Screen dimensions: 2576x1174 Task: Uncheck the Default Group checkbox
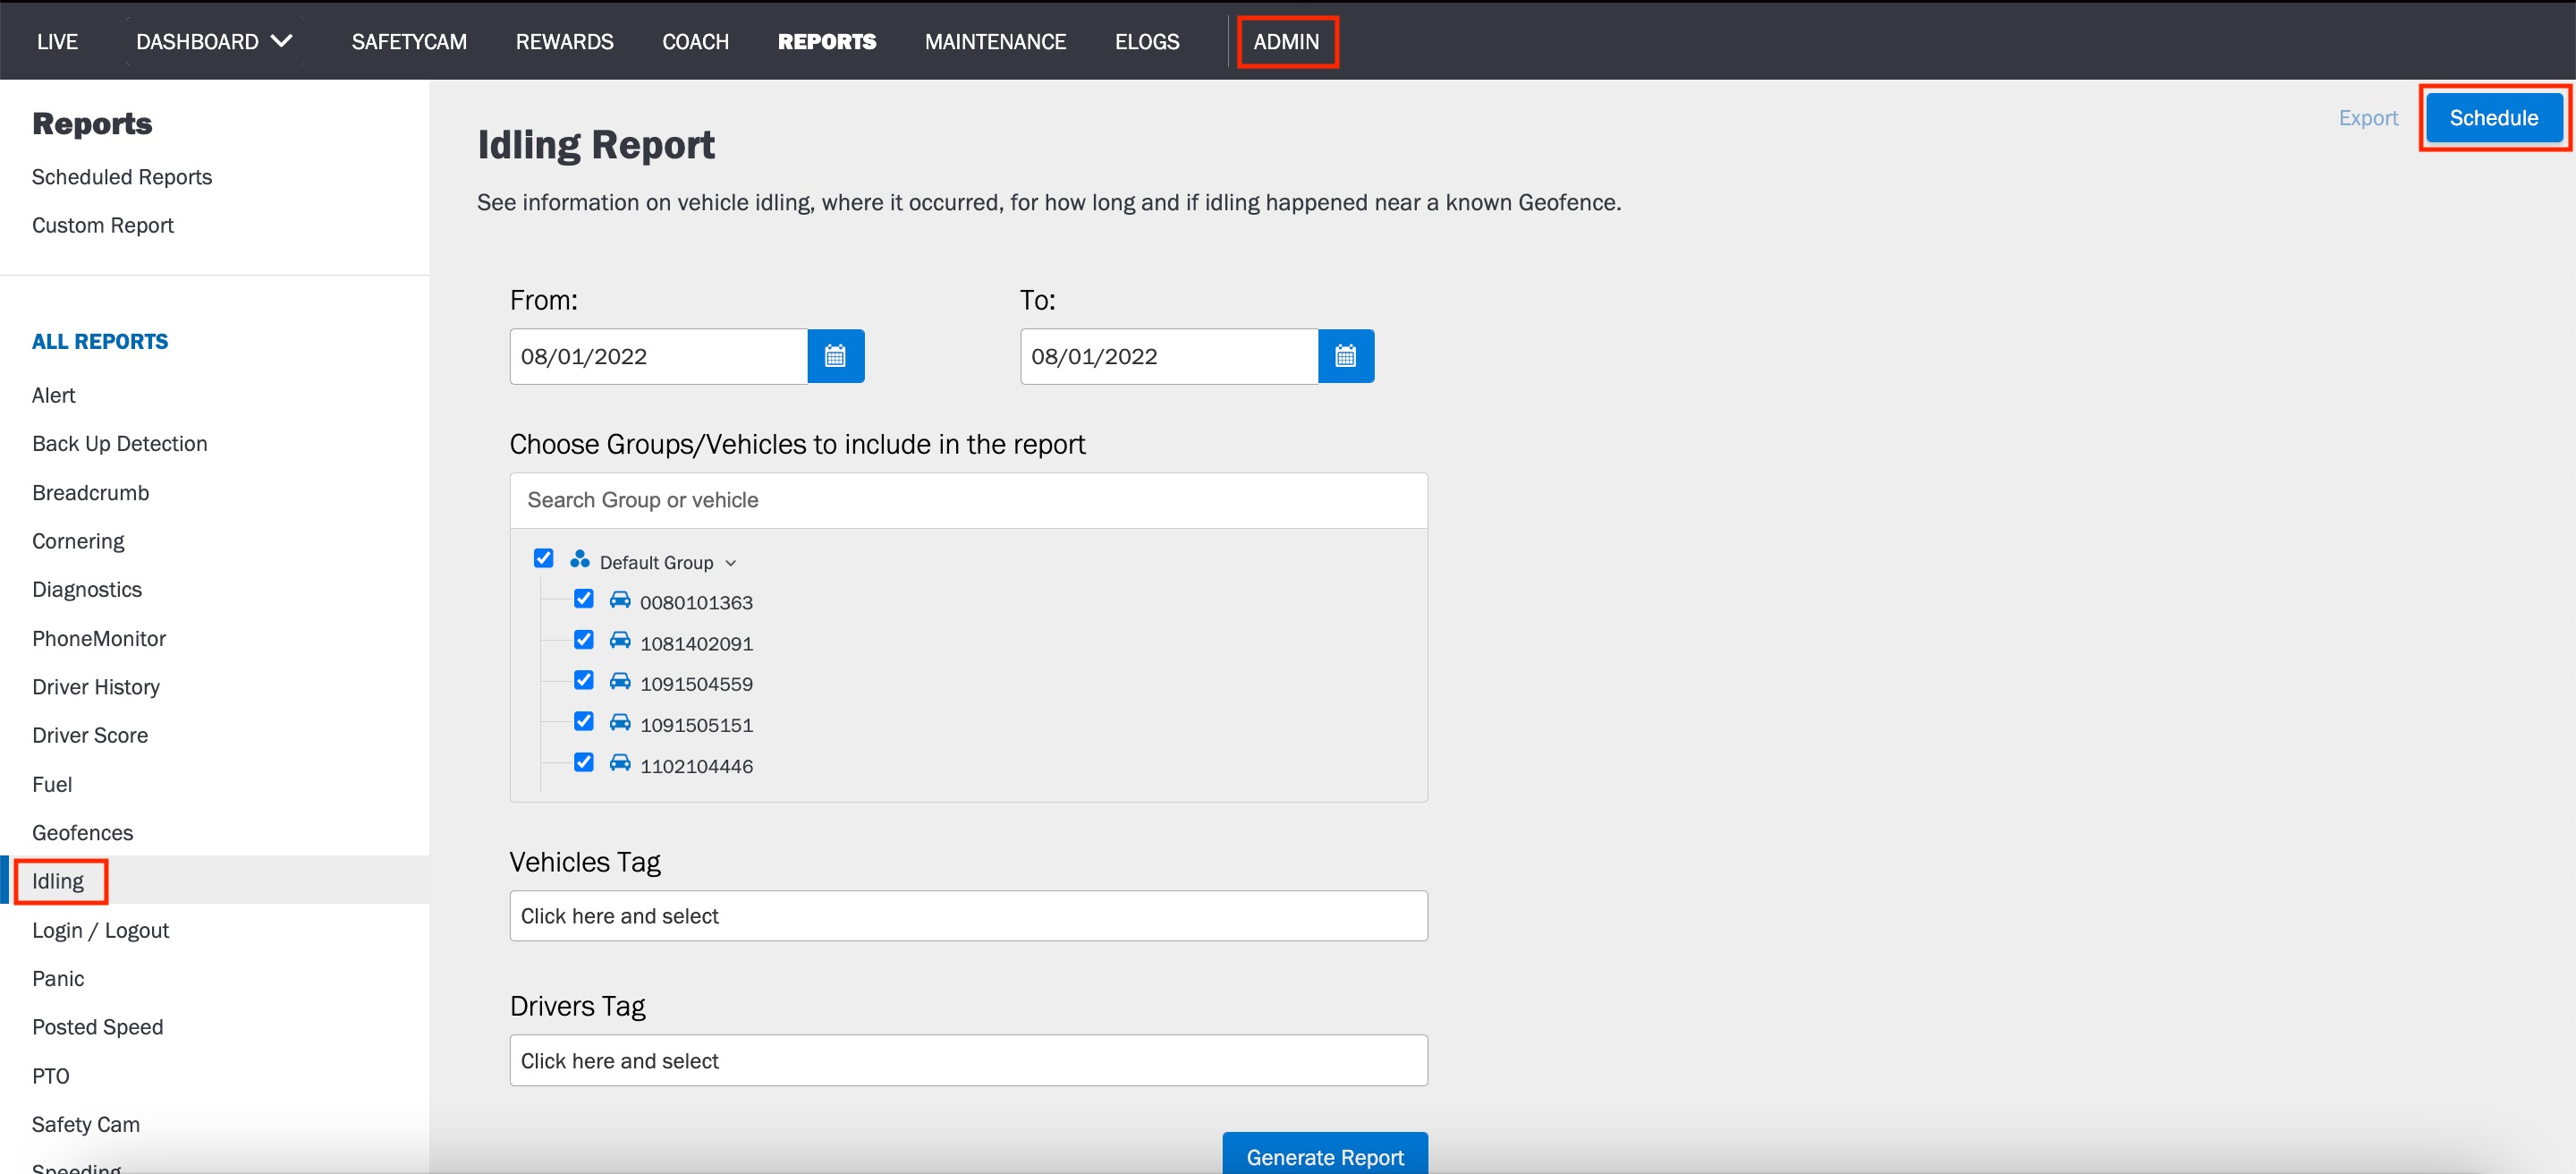click(543, 559)
